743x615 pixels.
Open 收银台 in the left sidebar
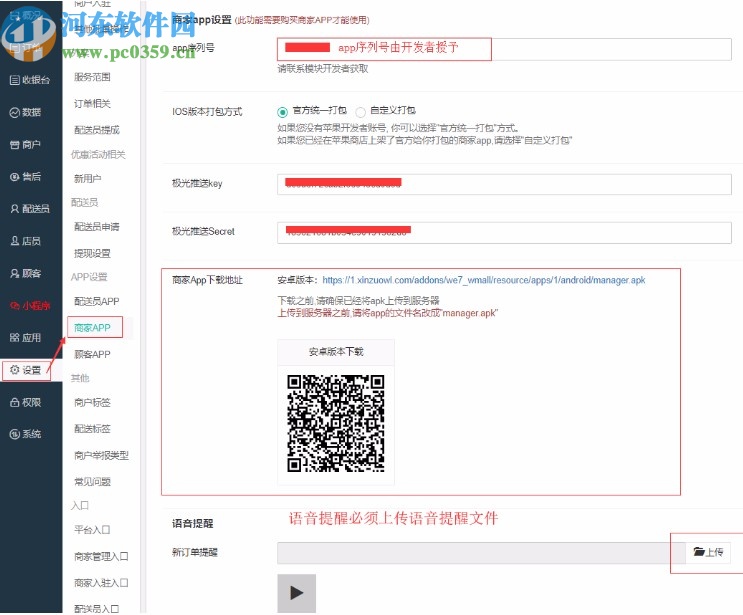tap(30, 80)
